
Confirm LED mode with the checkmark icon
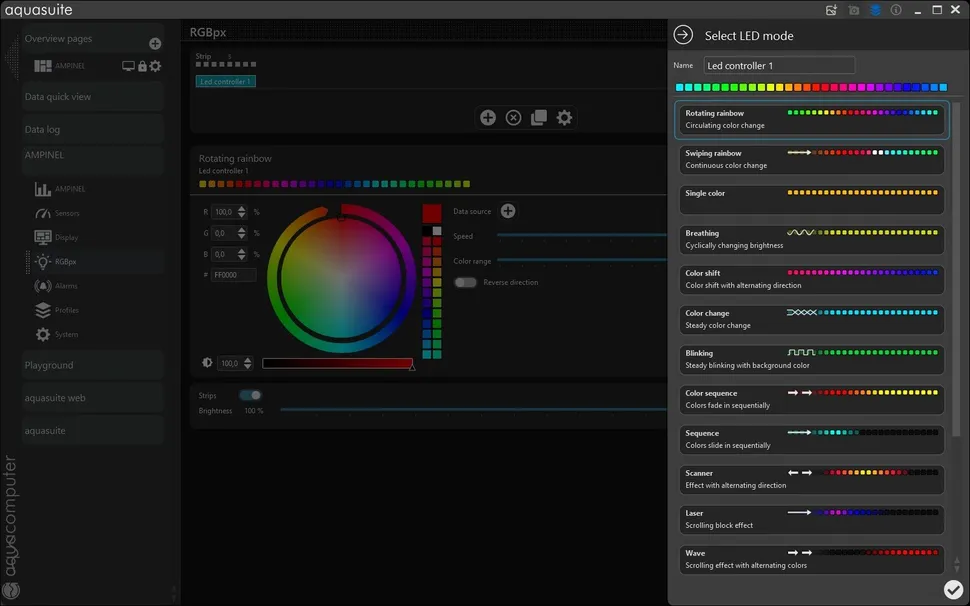[x=952, y=590]
